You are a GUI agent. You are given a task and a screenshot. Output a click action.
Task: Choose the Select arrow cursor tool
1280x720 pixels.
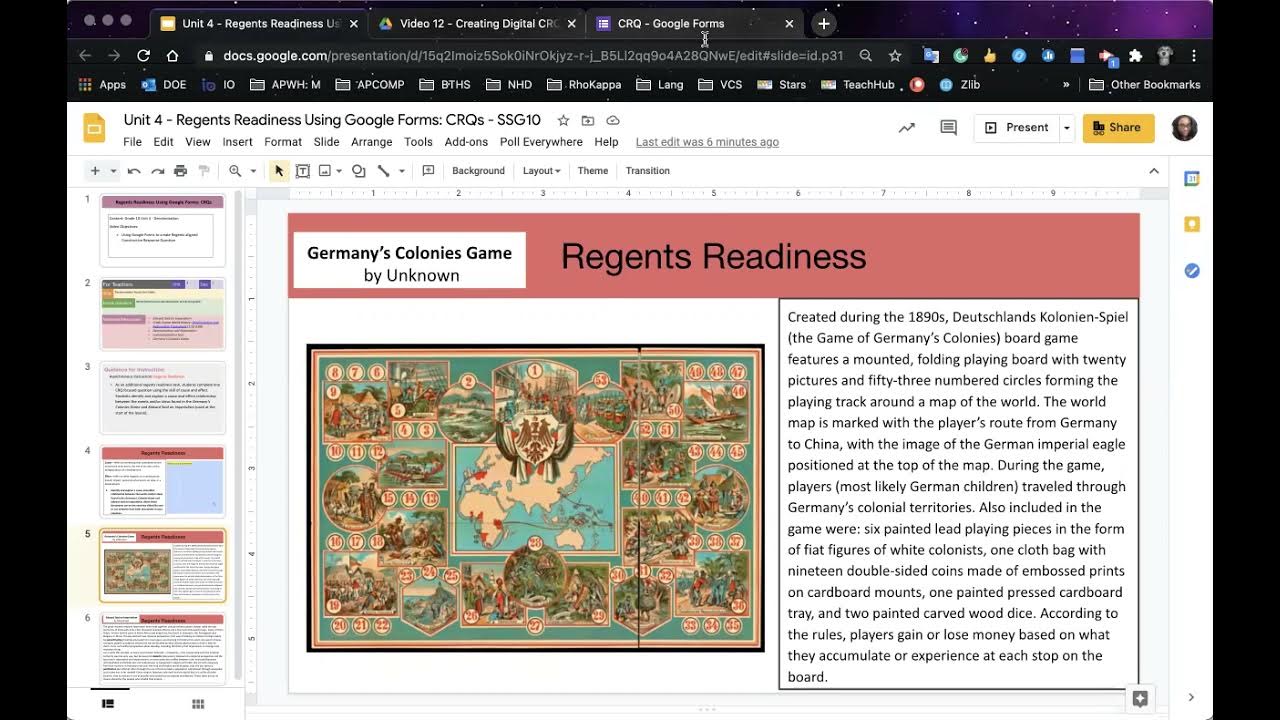point(279,171)
